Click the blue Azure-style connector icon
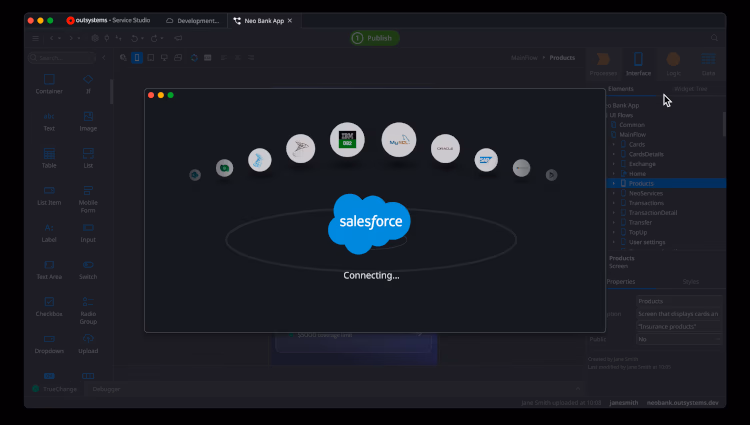The height and width of the screenshot is (425, 750). click(x=260, y=160)
